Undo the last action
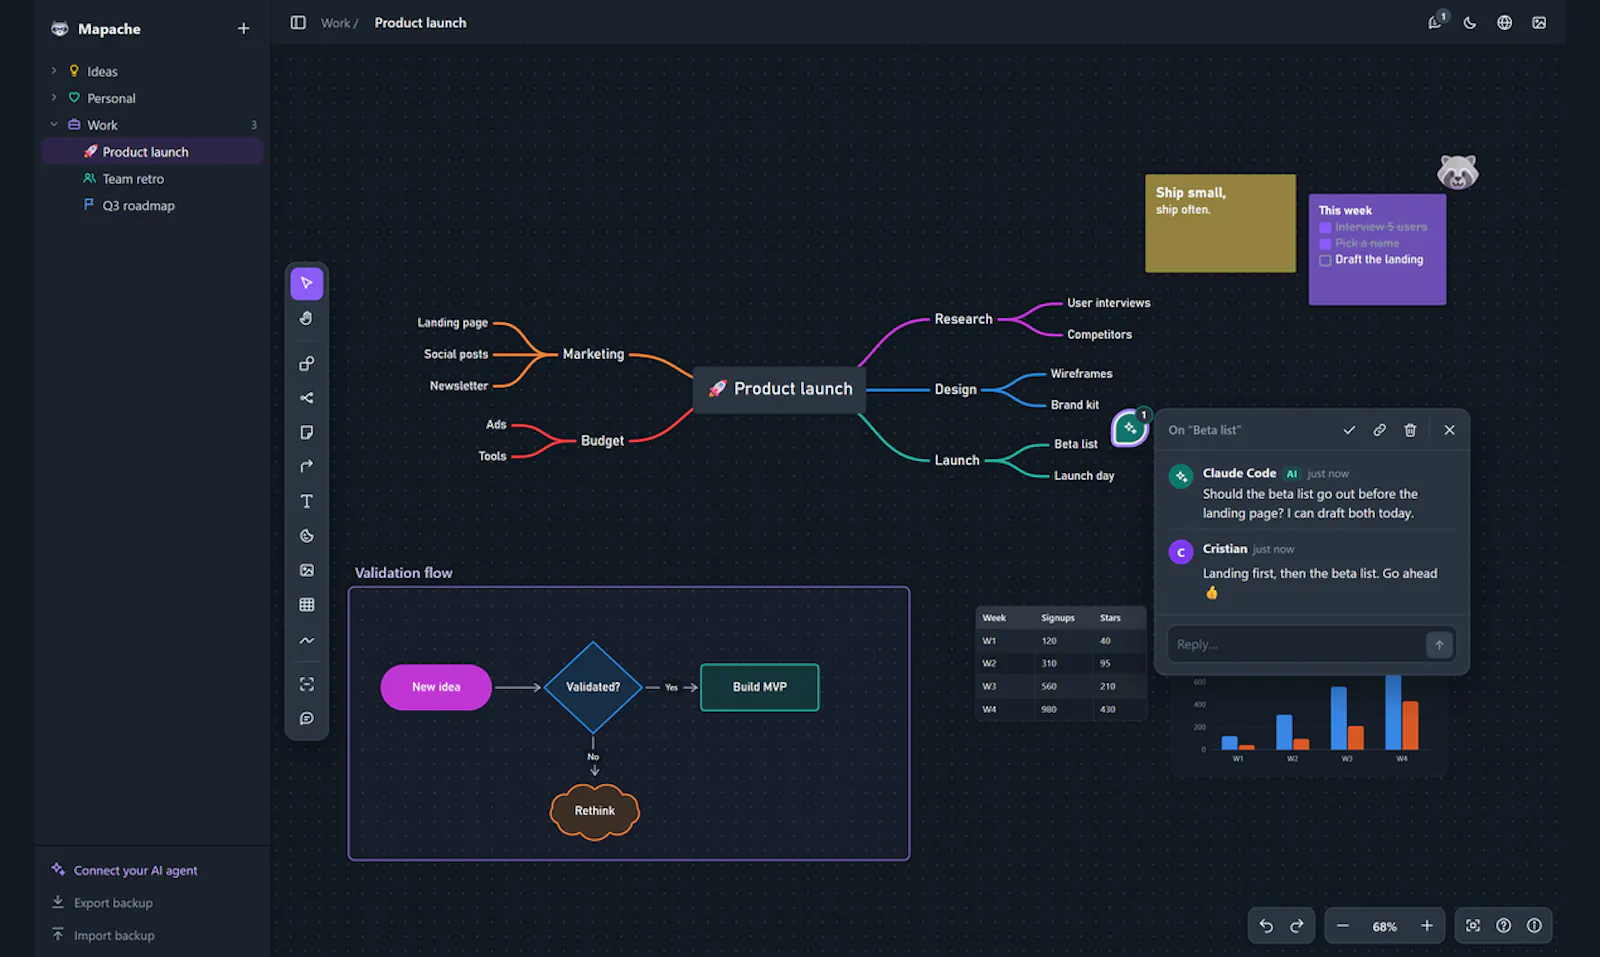This screenshot has height=957, width=1600. pyautogui.click(x=1266, y=926)
